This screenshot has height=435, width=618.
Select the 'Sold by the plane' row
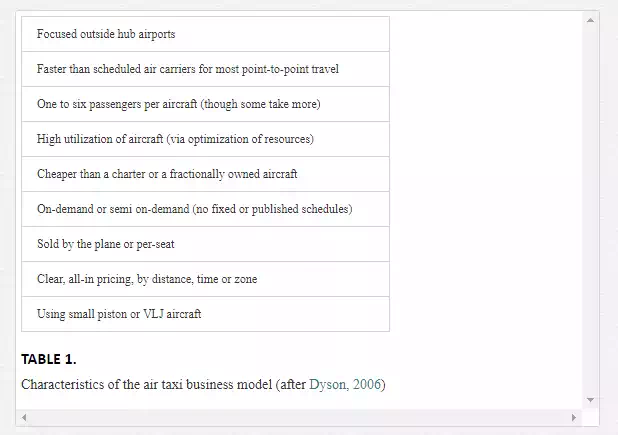(205, 244)
